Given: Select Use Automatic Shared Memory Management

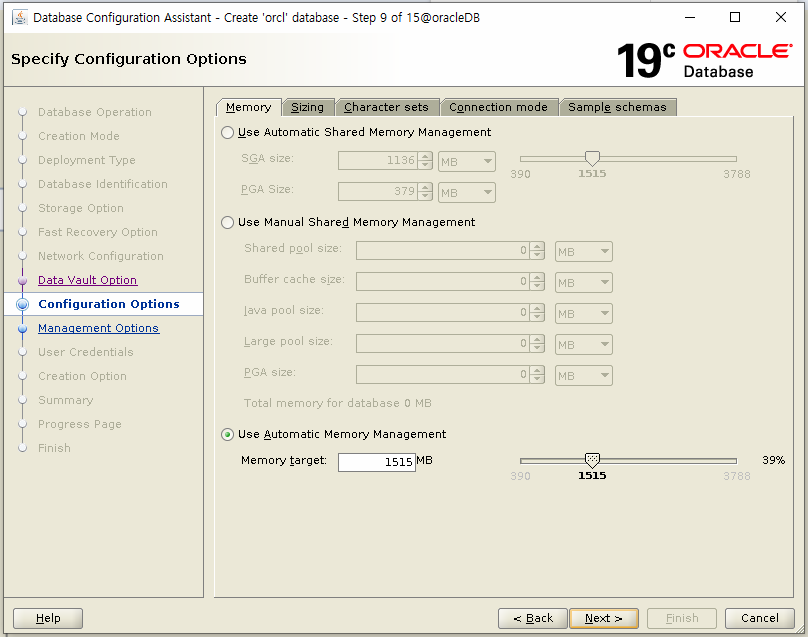Looking at the screenshot, I should (x=227, y=132).
